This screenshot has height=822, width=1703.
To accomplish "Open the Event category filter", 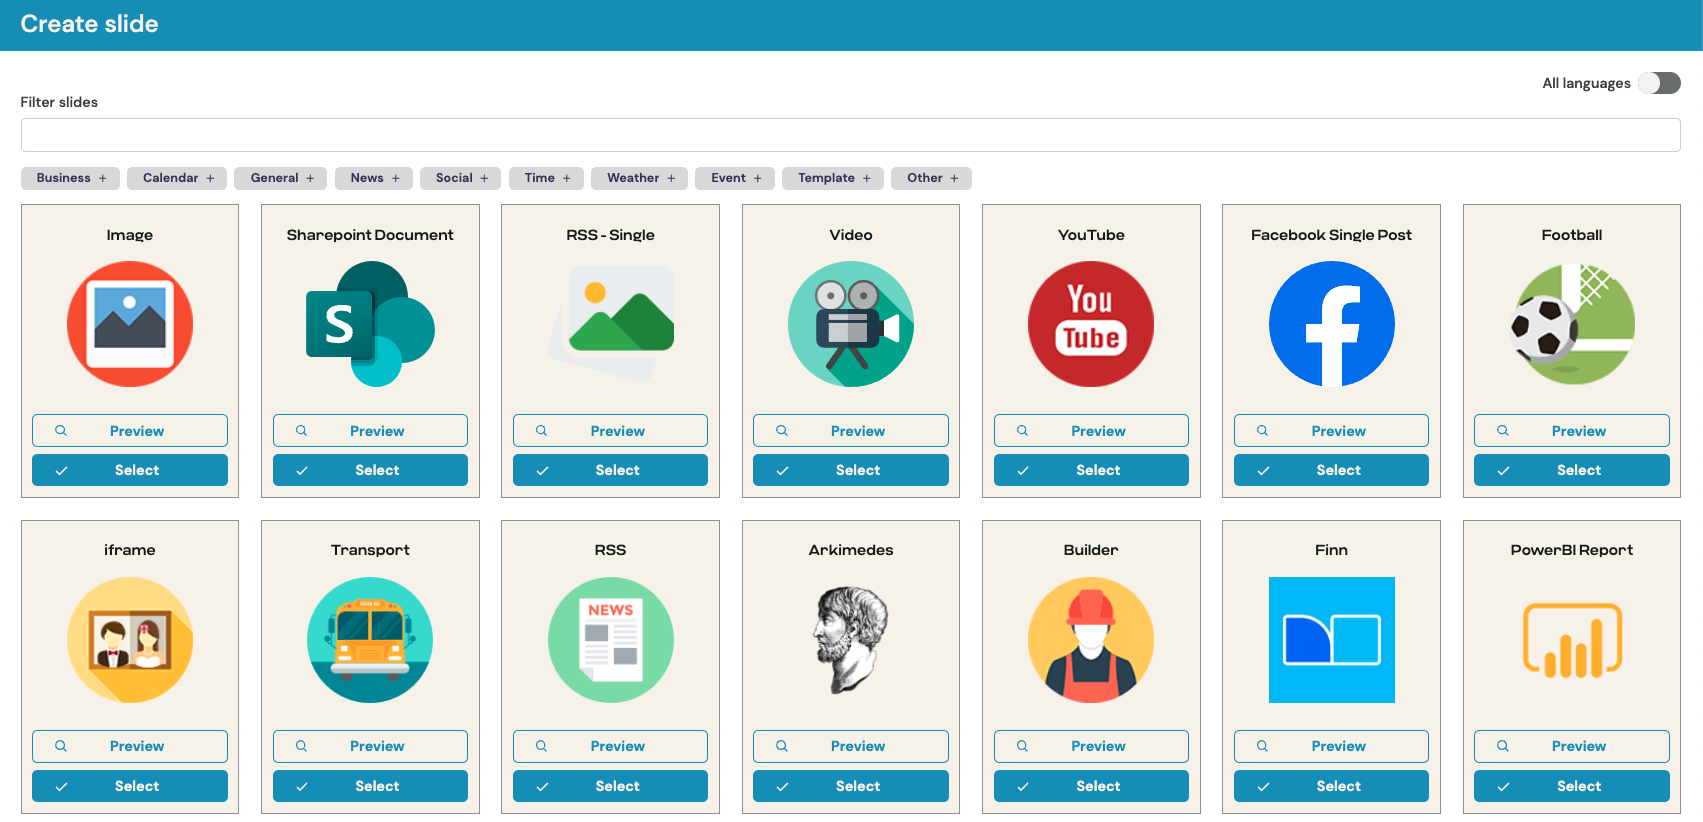I will pyautogui.click(x=735, y=178).
